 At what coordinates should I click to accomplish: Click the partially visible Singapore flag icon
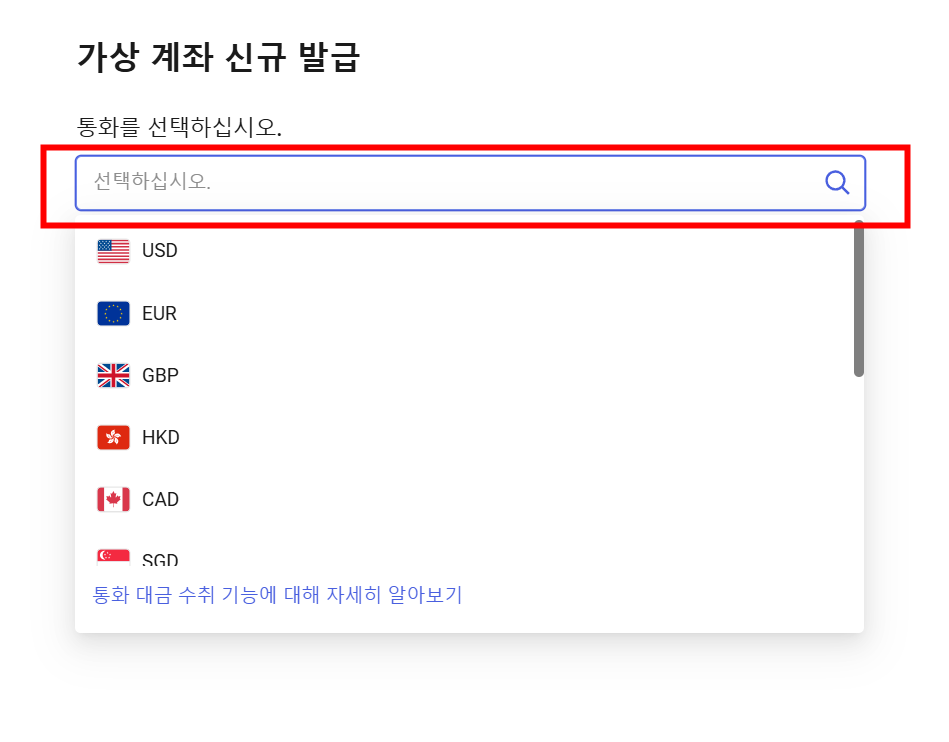(113, 558)
